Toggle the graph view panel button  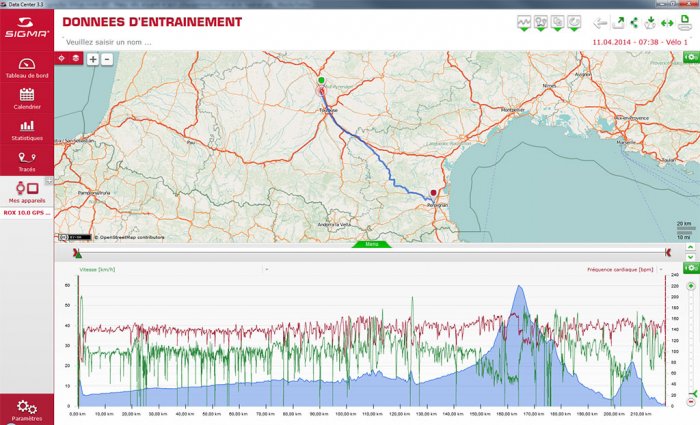[x=524, y=23]
